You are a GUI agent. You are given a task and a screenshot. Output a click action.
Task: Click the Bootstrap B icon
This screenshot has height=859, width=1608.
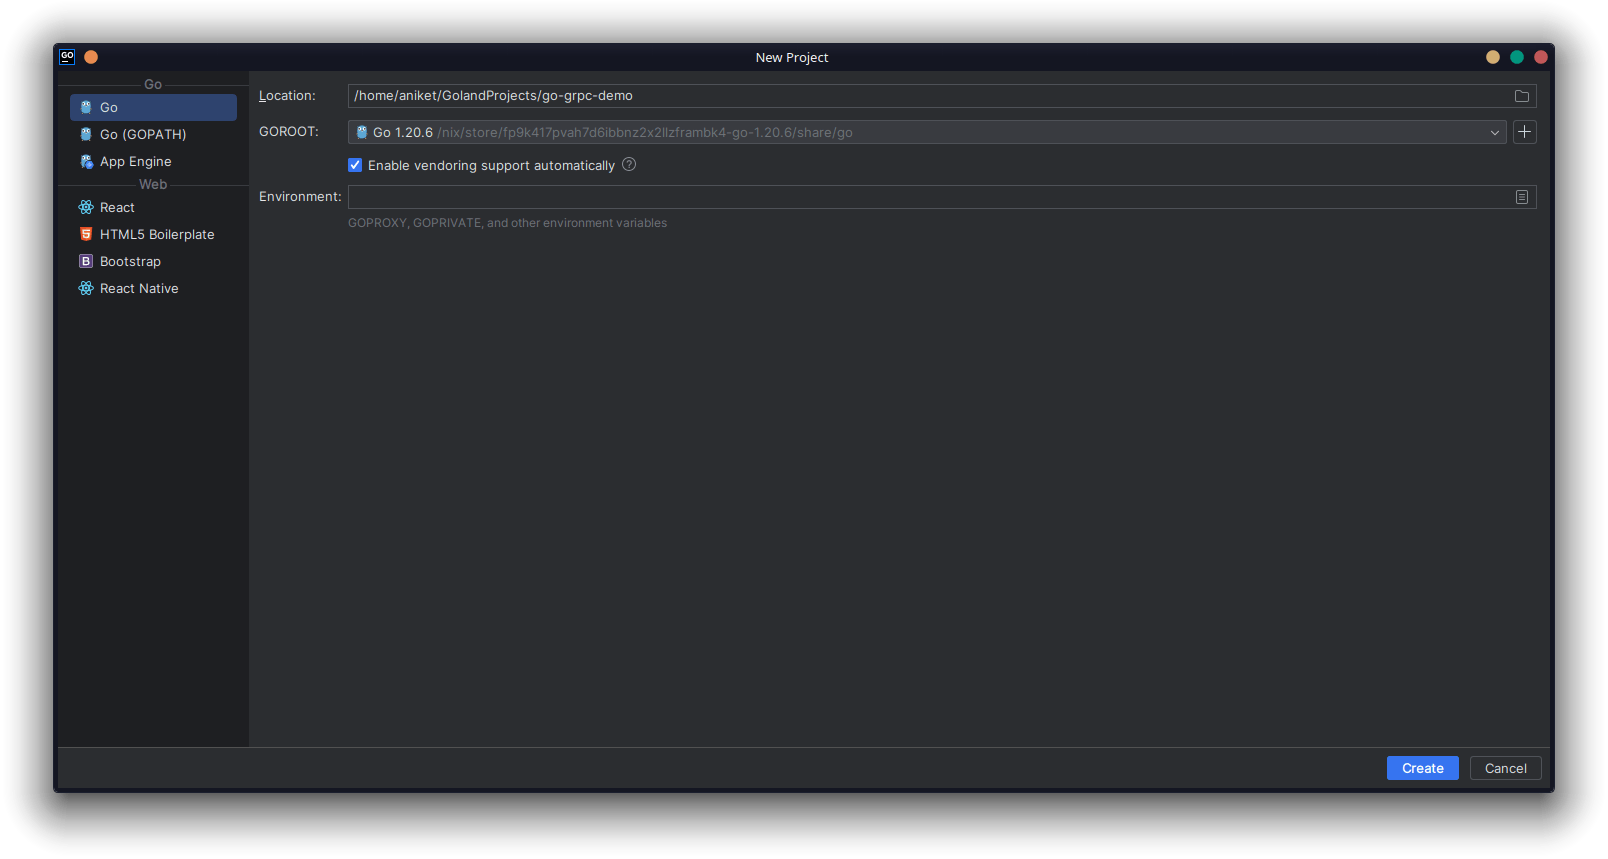click(x=86, y=261)
